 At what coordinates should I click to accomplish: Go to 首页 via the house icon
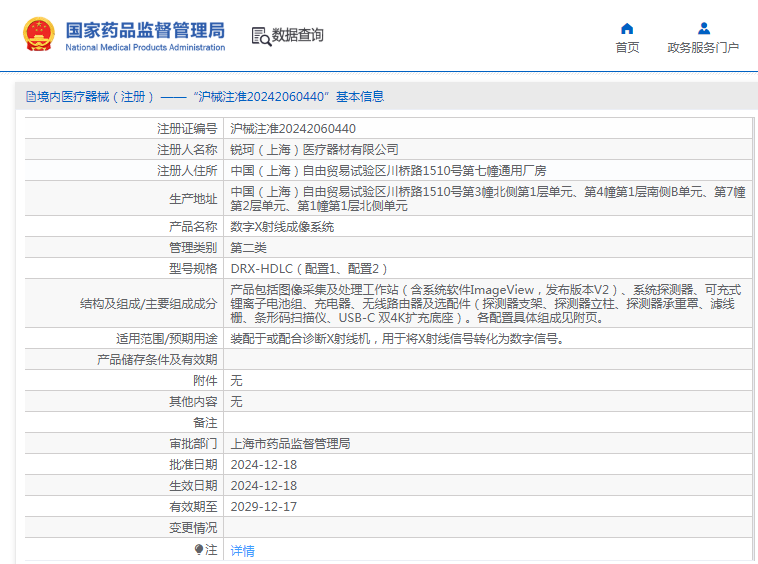(x=627, y=29)
